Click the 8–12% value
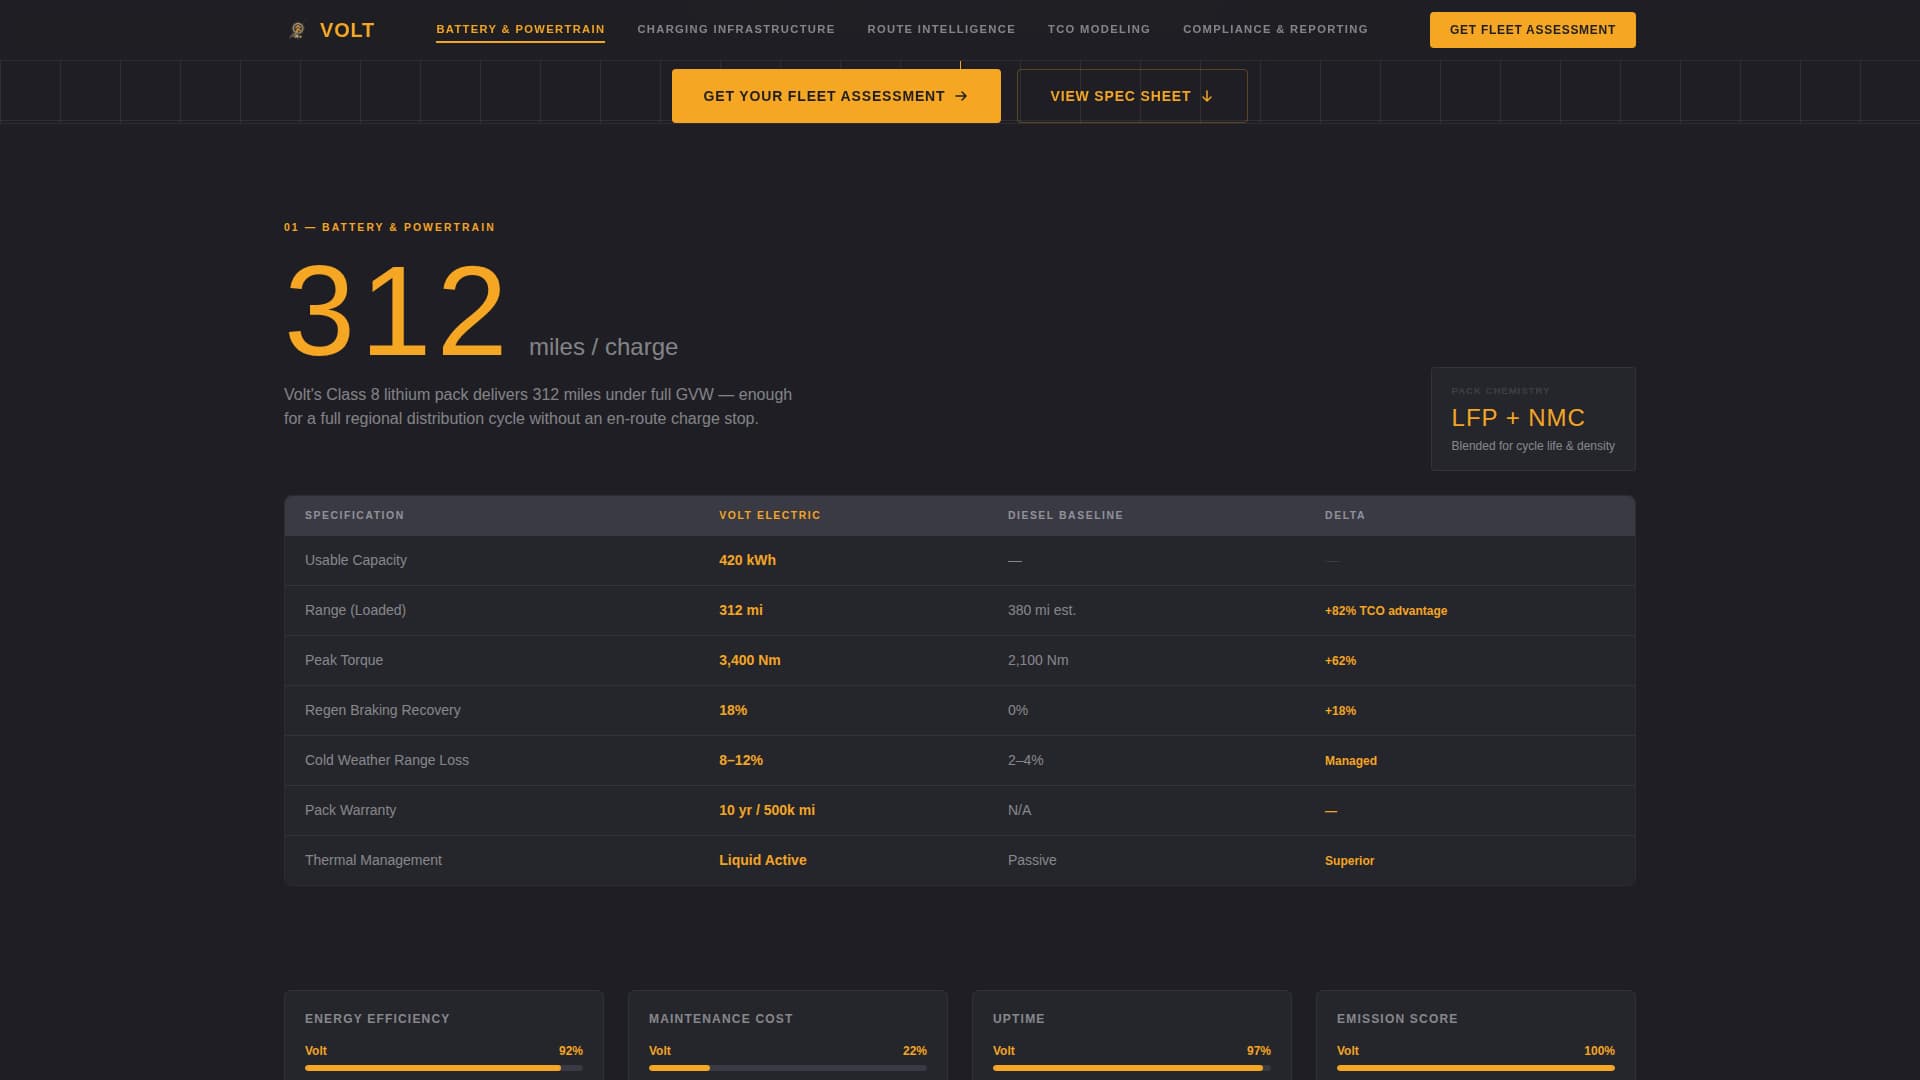 tap(741, 760)
